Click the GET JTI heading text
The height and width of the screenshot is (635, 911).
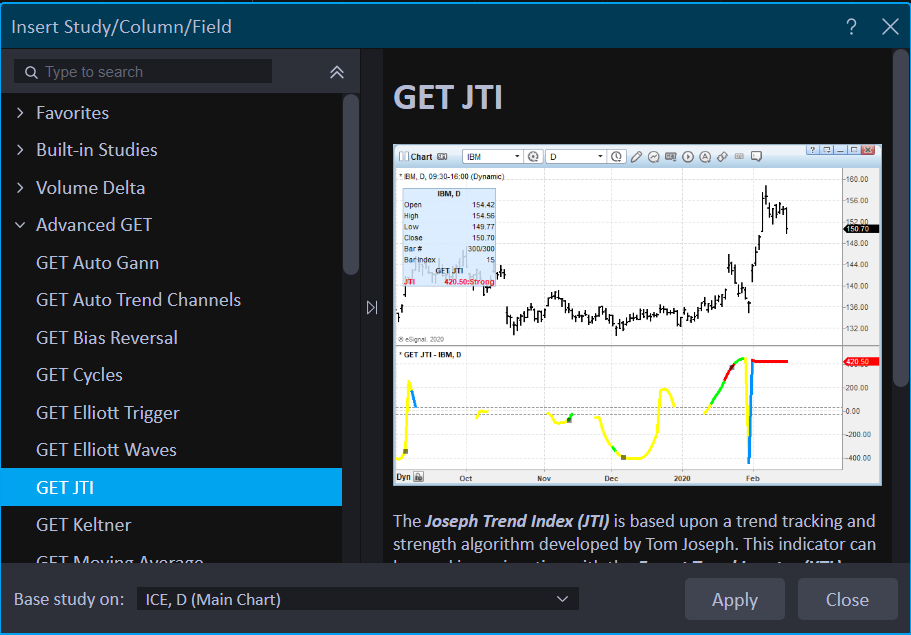pos(448,97)
